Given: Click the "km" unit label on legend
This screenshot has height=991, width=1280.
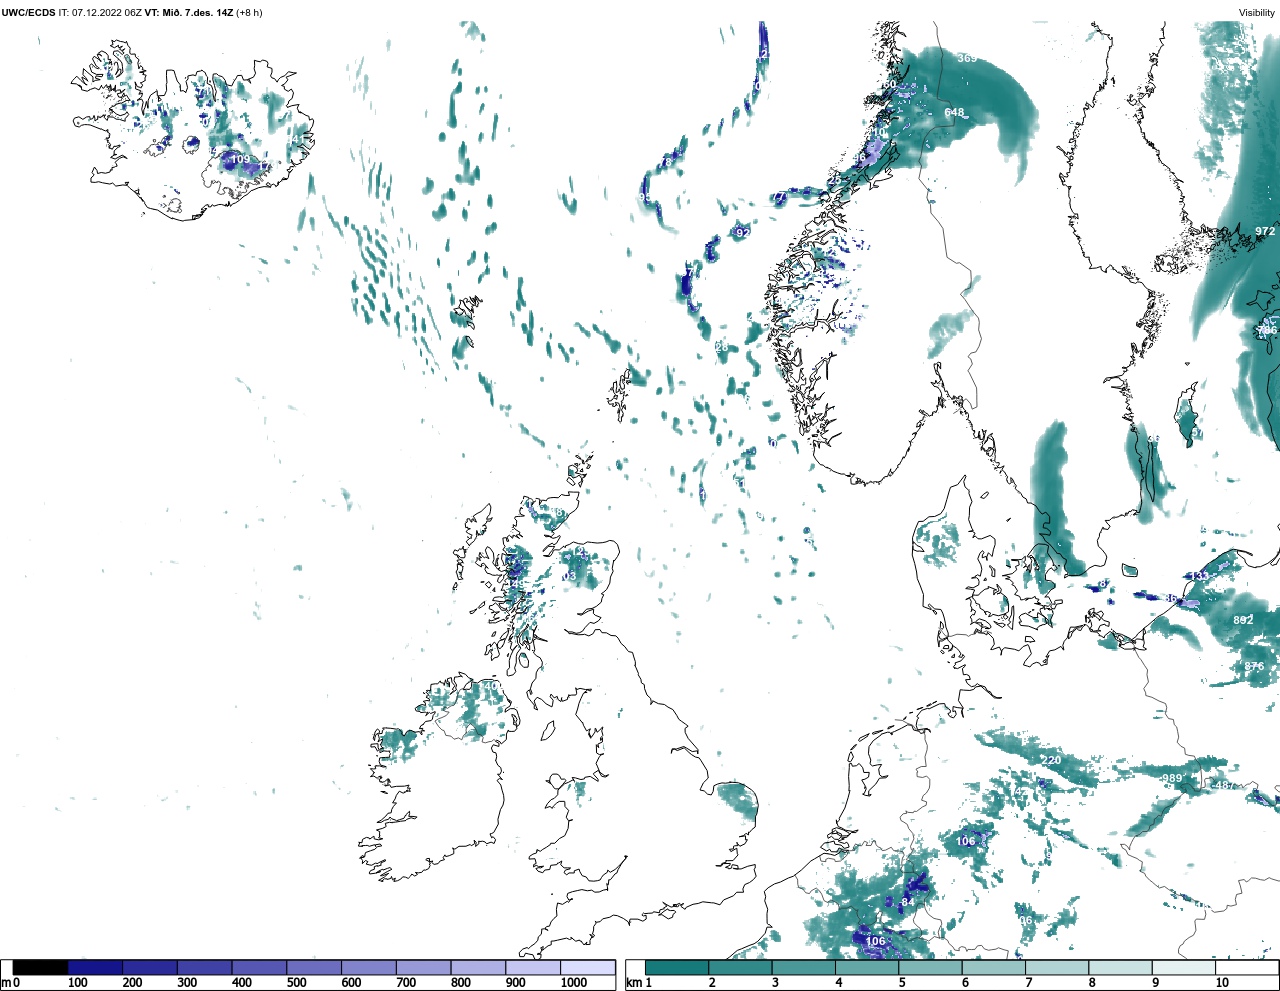Looking at the screenshot, I should pos(633,983).
